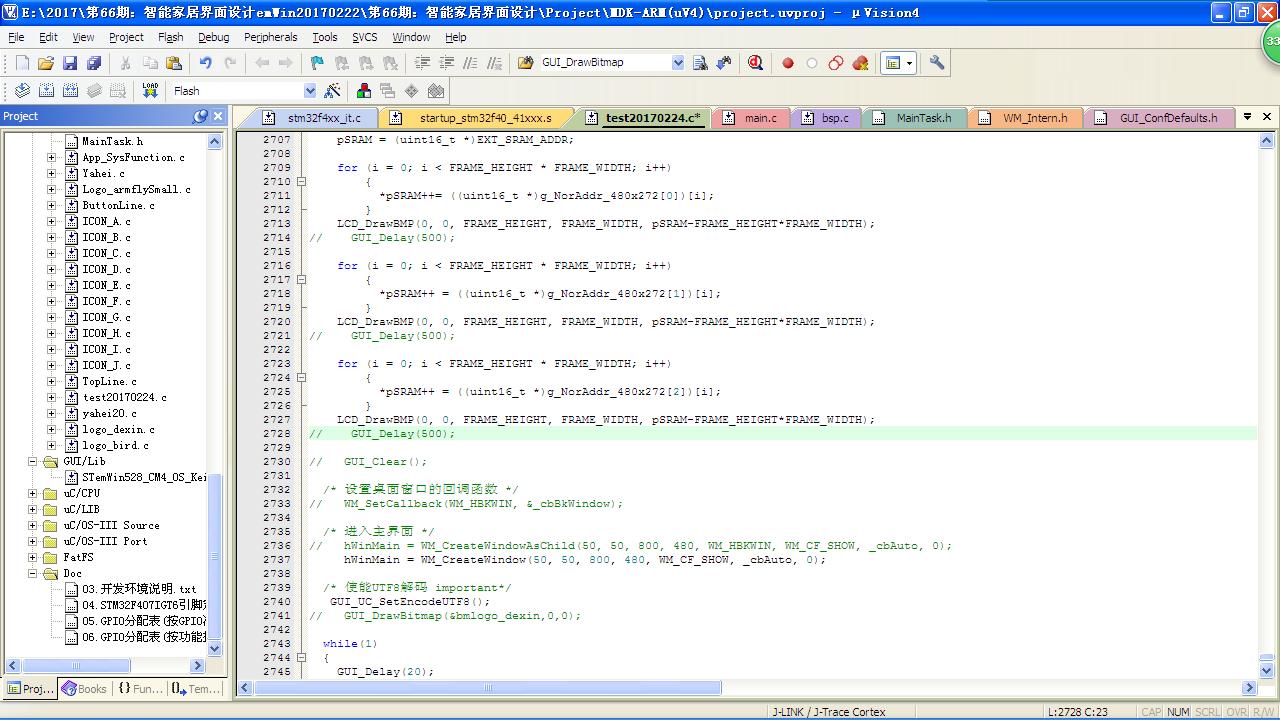Open Target Options magic wand icon

point(332,91)
